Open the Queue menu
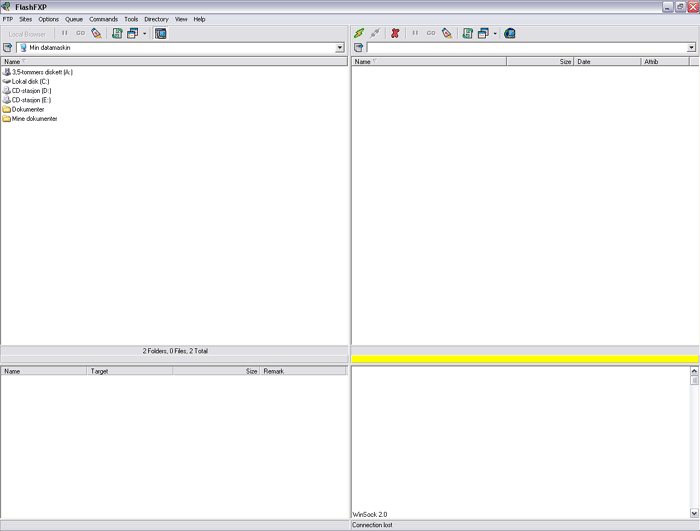Viewport: 700px width, 531px height. (74, 19)
